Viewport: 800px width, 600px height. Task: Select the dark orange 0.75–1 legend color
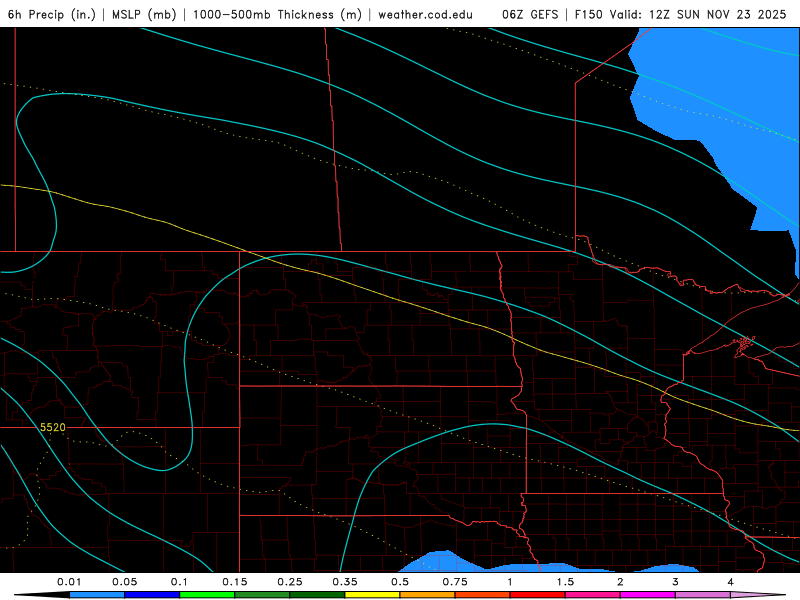pos(483,595)
